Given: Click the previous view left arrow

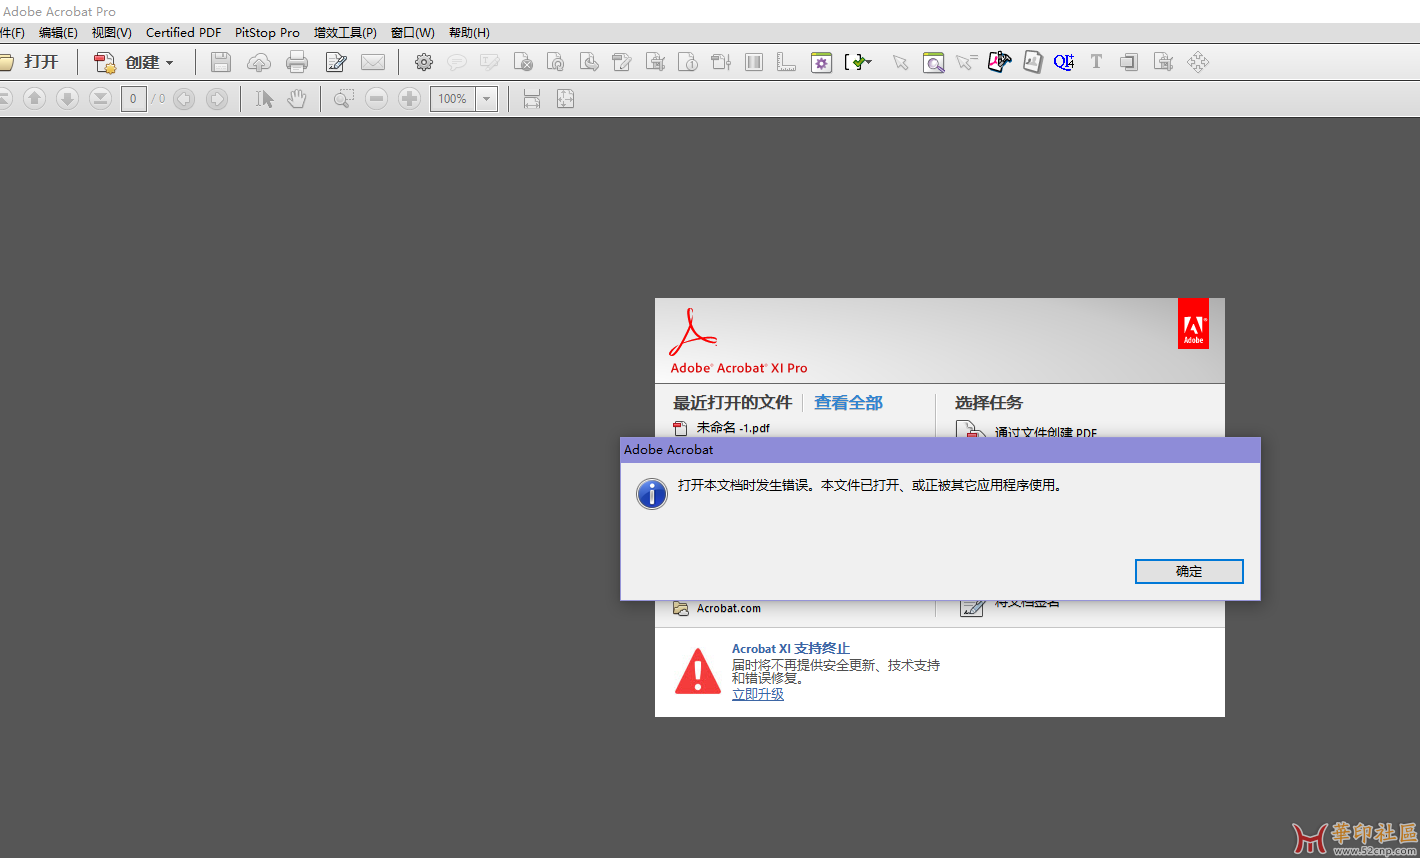Looking at the screenshot, I should pos(184,99).
